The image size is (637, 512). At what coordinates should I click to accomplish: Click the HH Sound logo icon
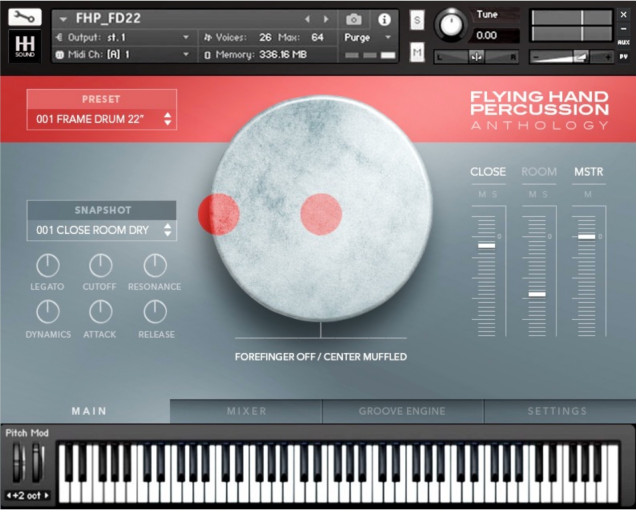(25, 47)
